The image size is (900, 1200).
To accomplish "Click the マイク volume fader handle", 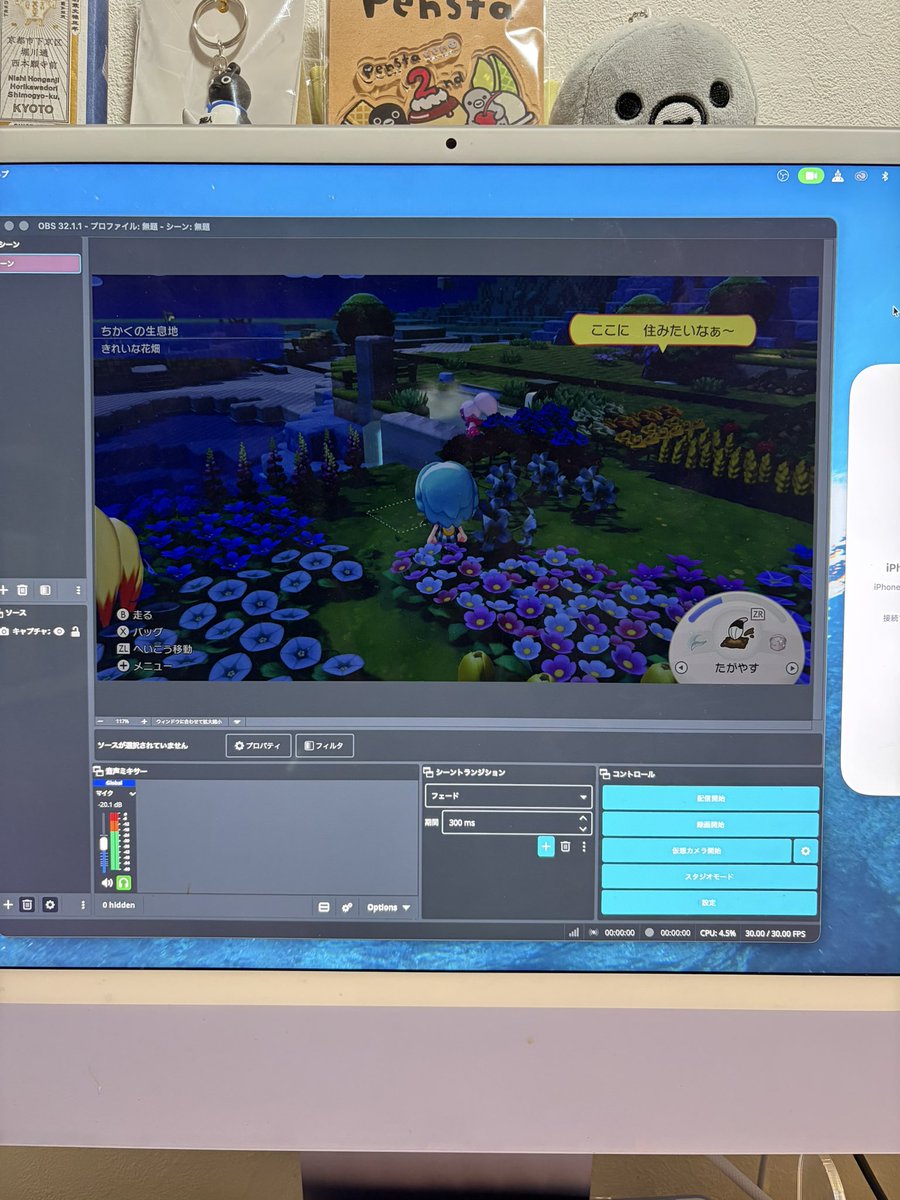I will (103, 843).
